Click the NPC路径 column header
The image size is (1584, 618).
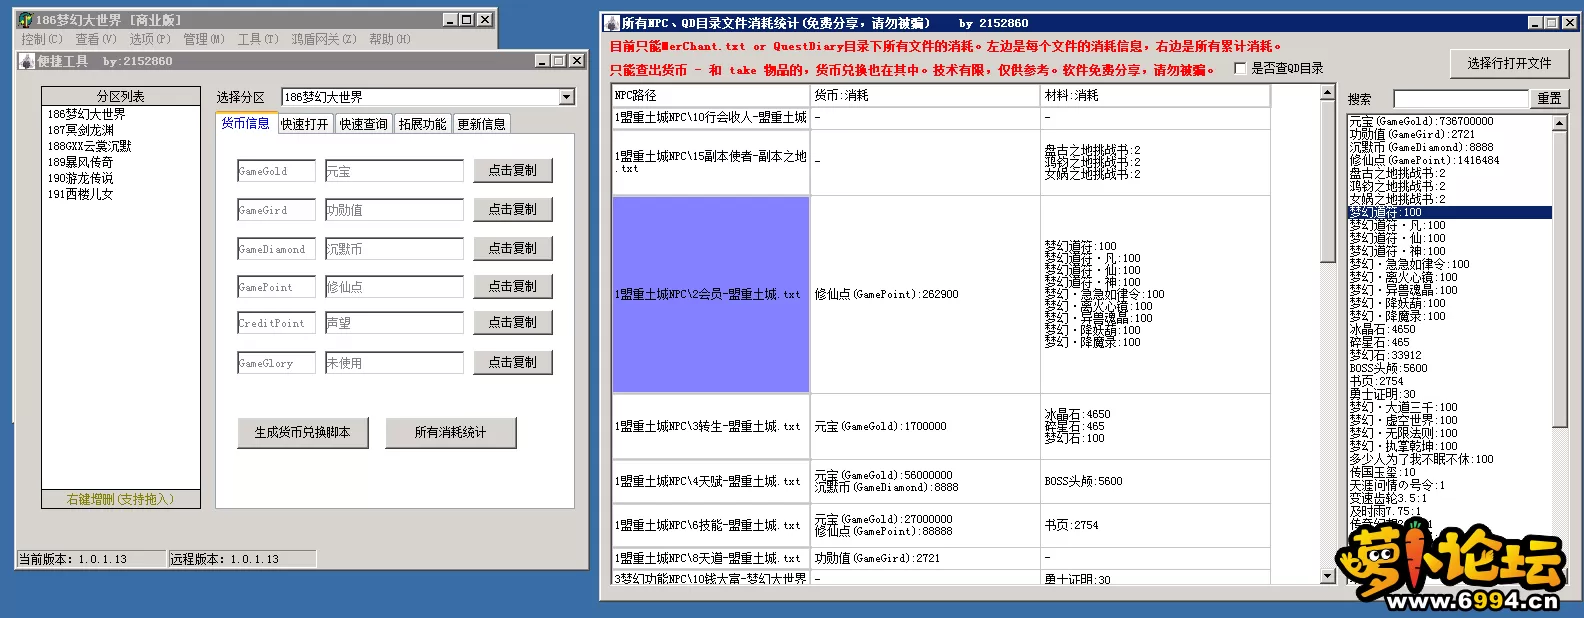pyautogui.click(x=711, y=96)
